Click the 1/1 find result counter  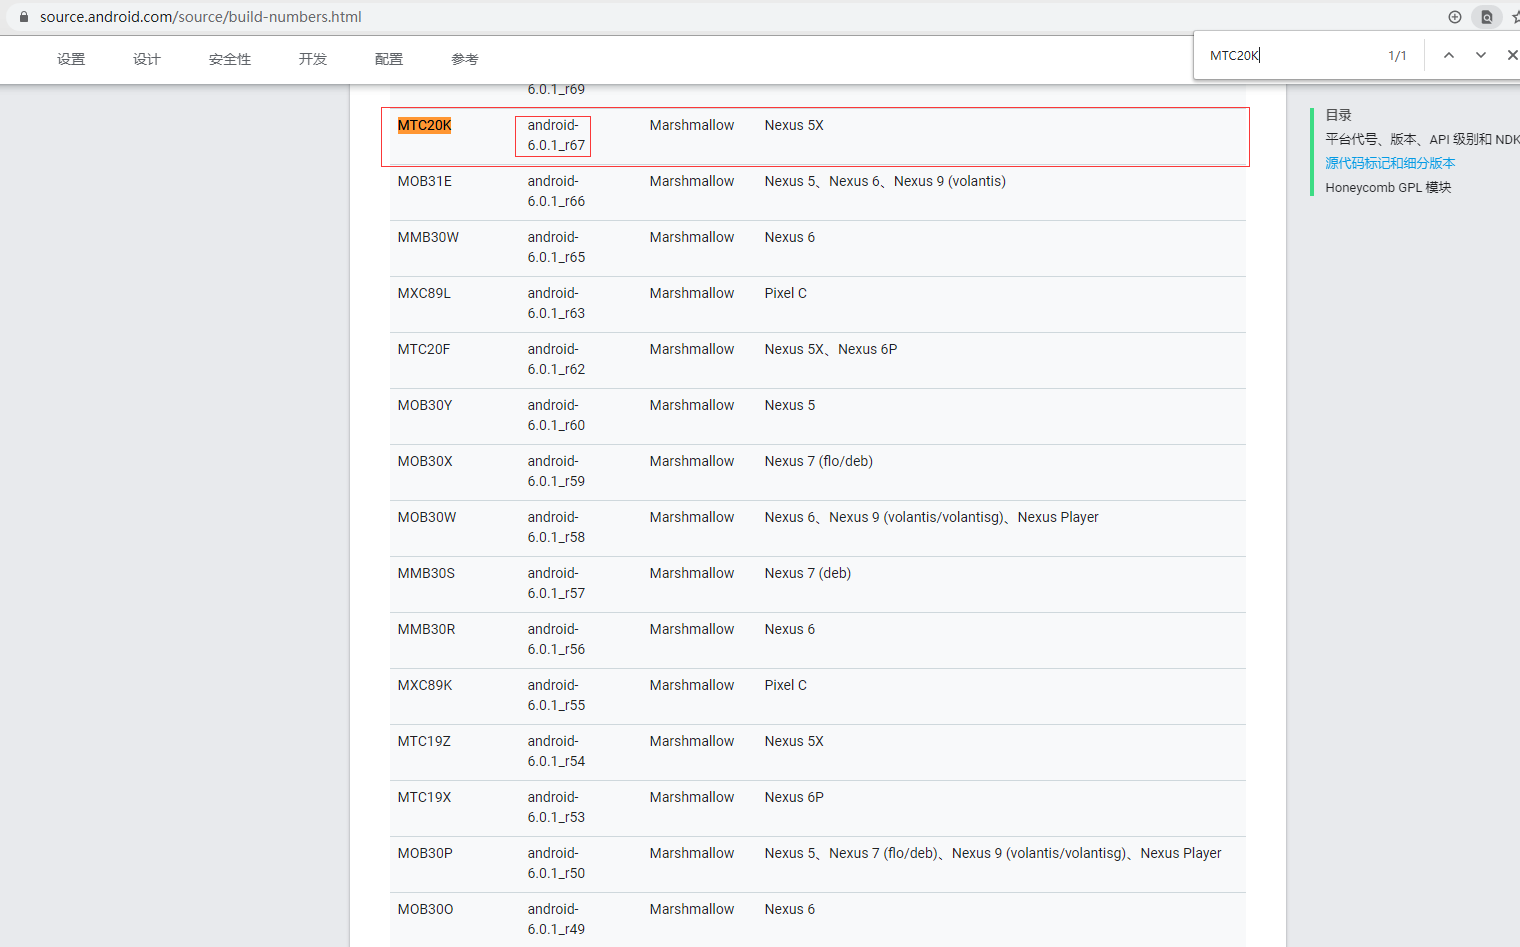[x=1397, y=55]
